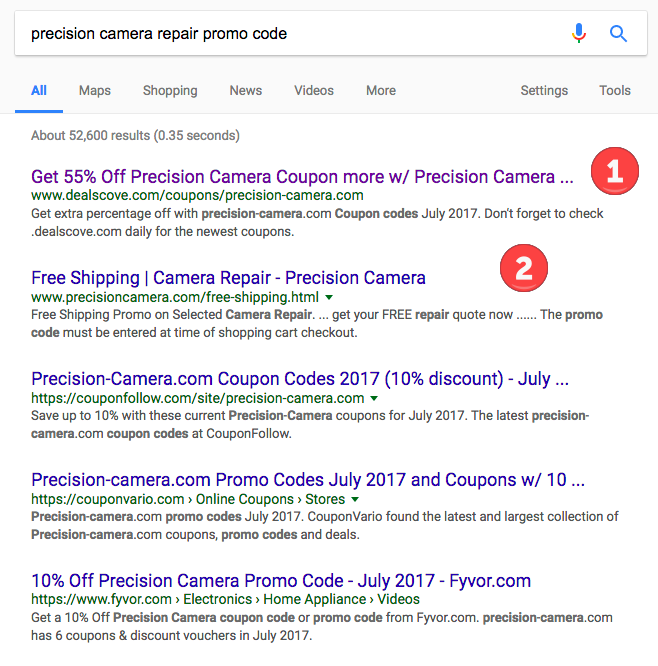Click the red circle marker numbered 2
Screen dimensions: 658x666
click(x=524, y=268)
